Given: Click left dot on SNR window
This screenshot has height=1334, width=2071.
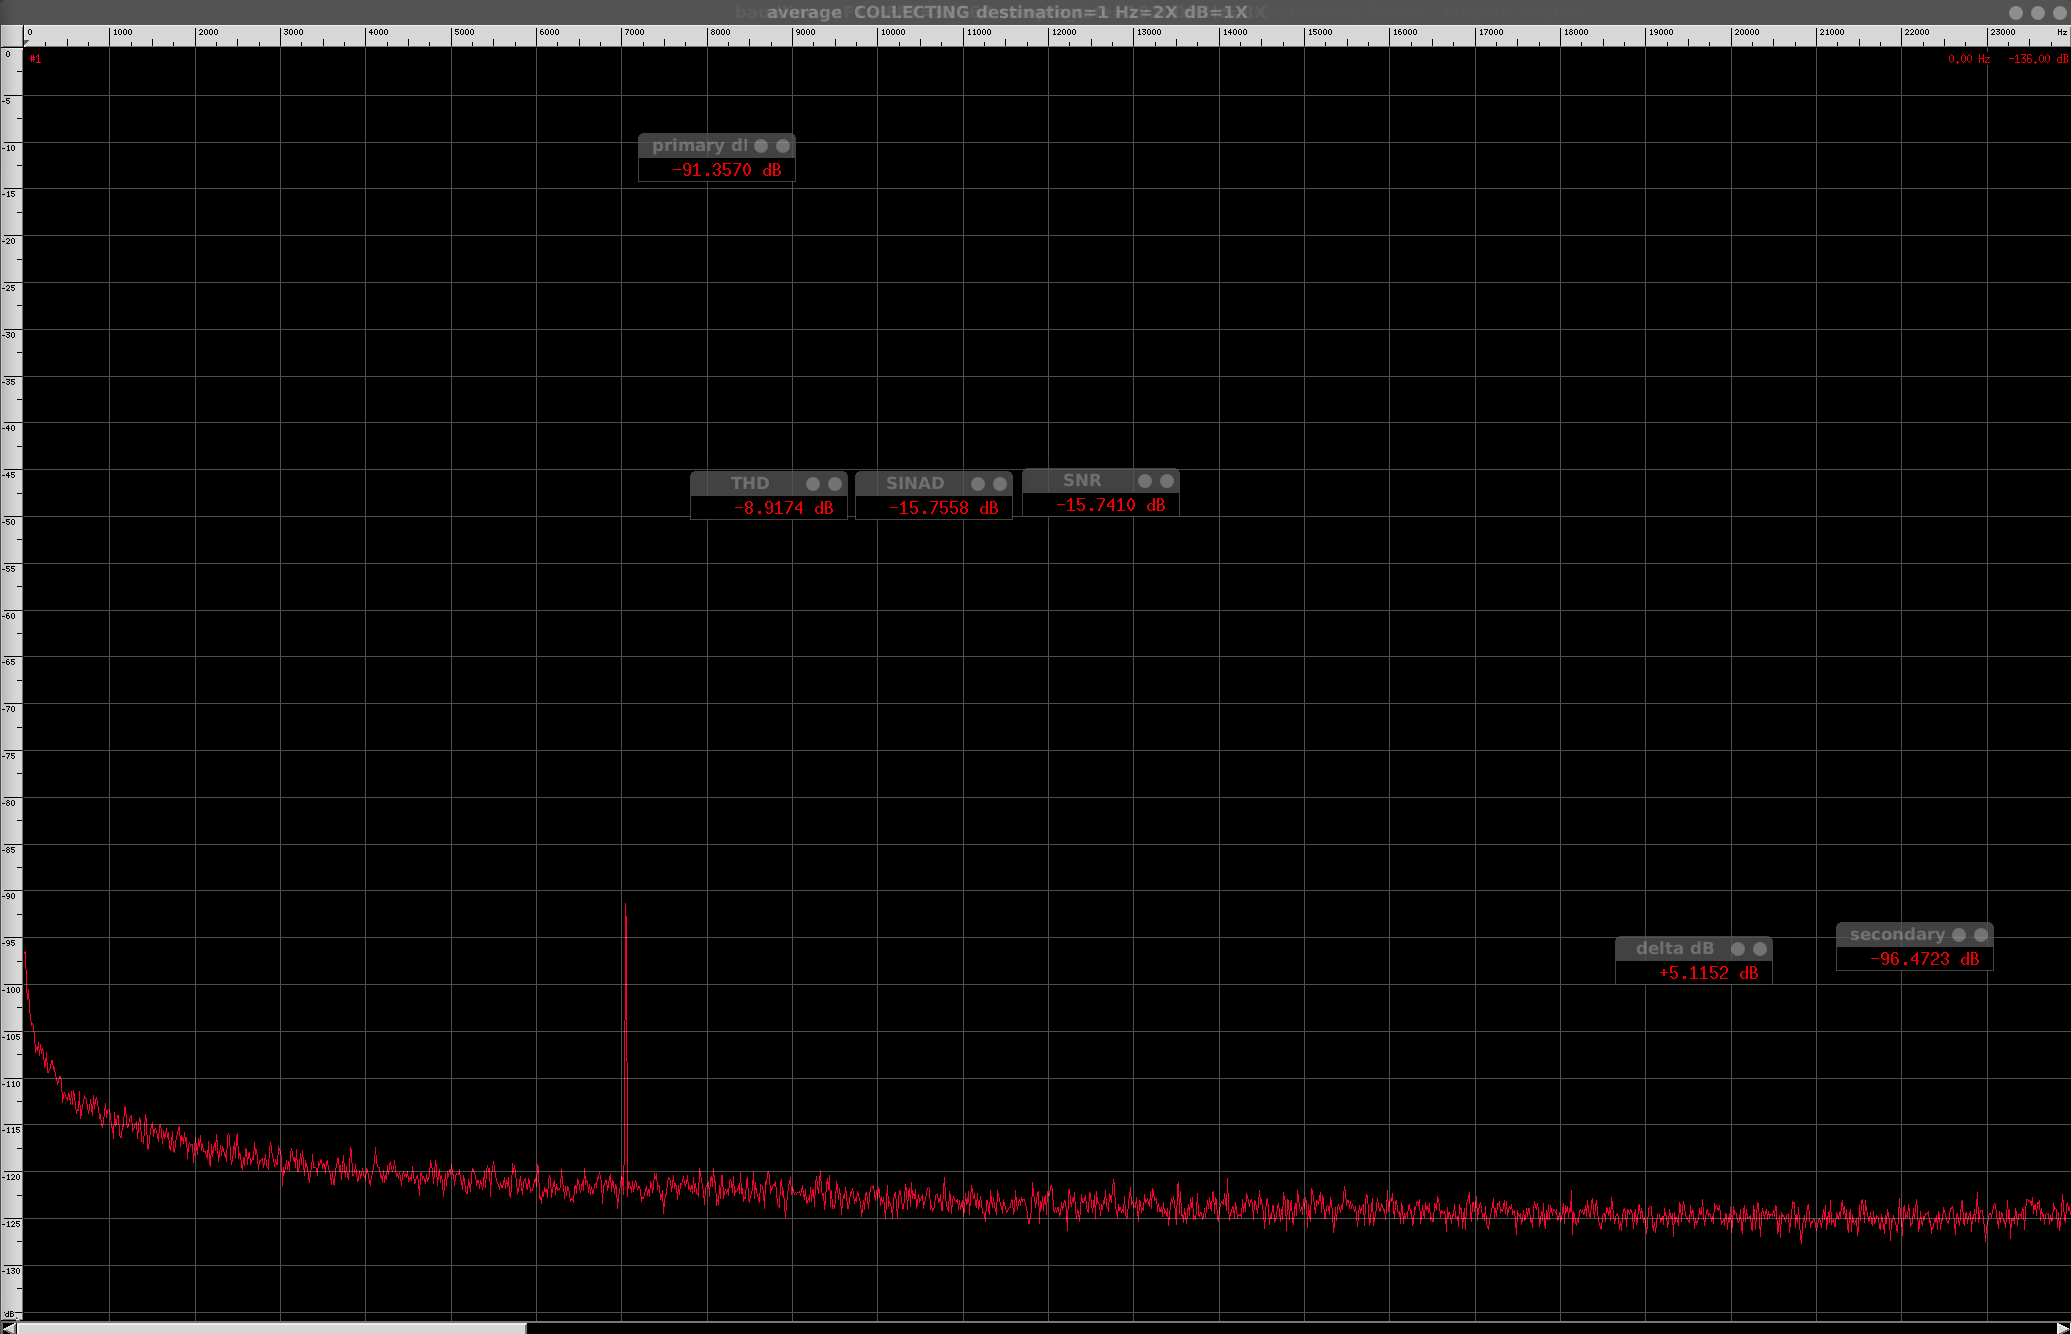Looking at the screenshot, I should tap(1145, 481).
